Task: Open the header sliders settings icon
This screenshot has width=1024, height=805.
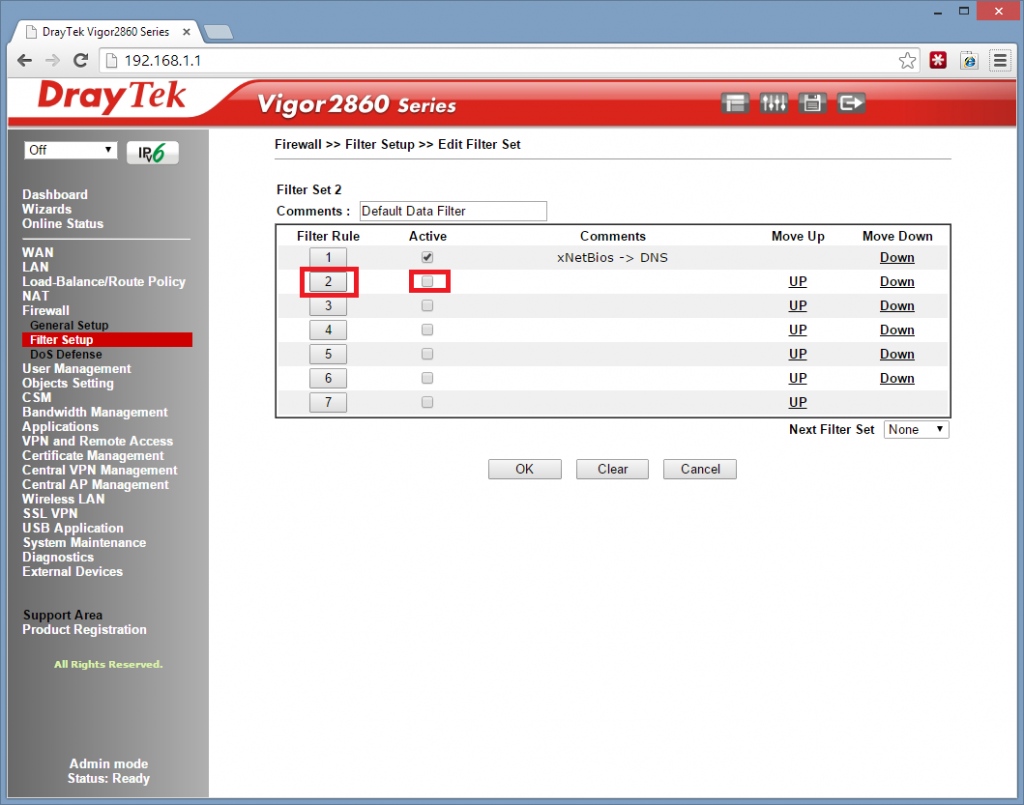Action: click(x=773, y=103)
